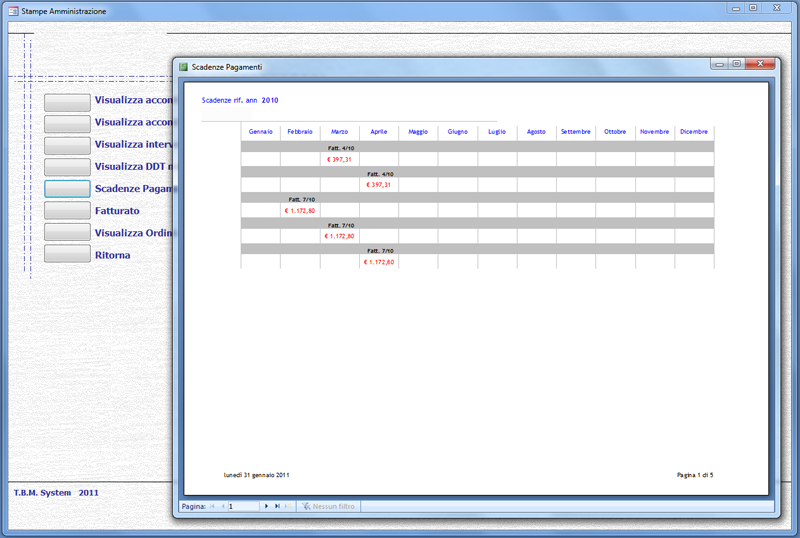Click the Gennaio column header

[261, 132]
